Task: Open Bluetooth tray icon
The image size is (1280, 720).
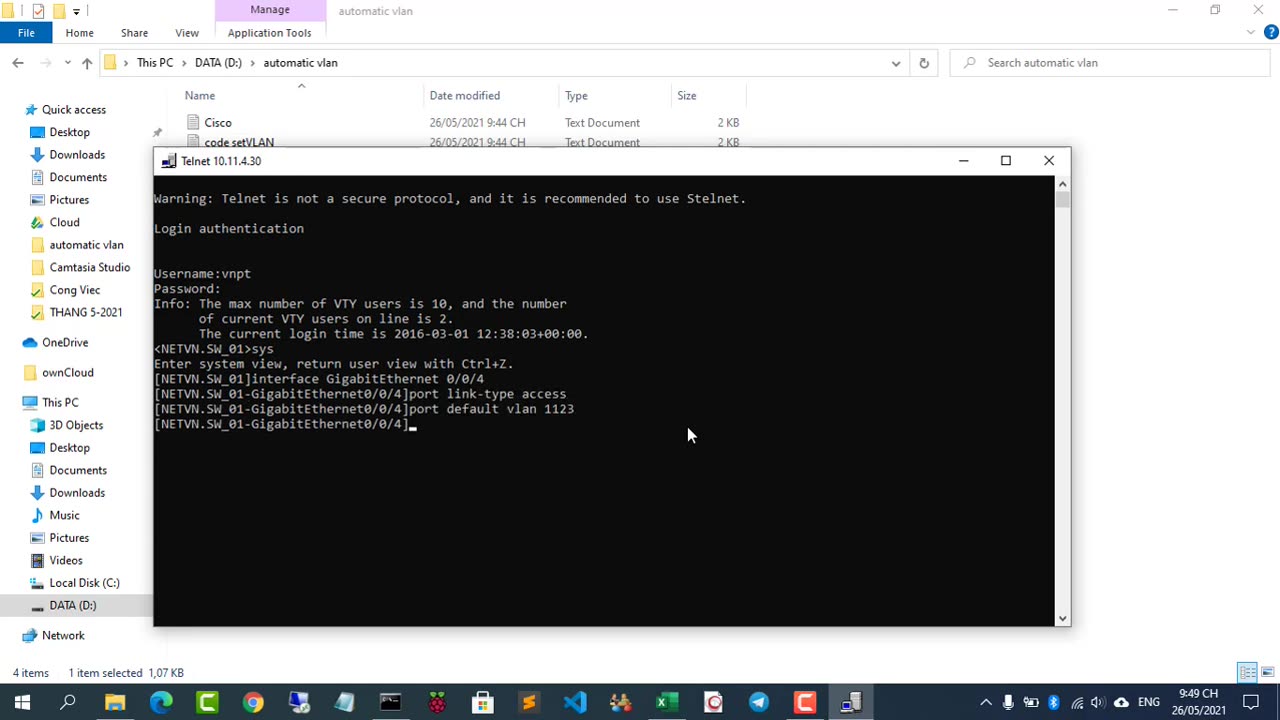Action: (1053, 703)
